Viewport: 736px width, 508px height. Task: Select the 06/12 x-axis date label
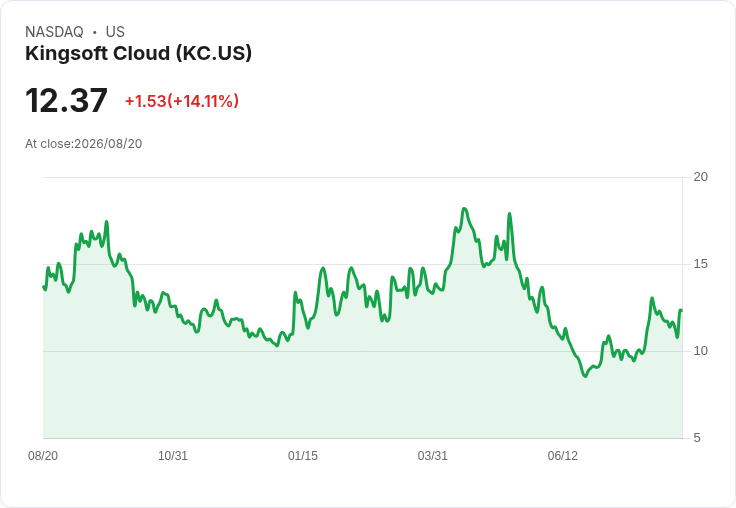pos(562,455)
